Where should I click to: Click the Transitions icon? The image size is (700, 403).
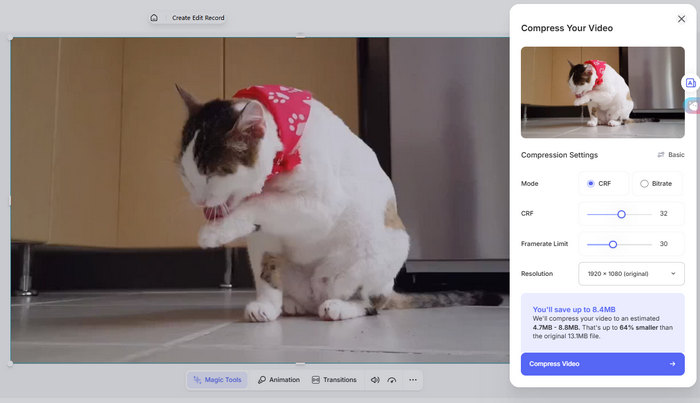pyautogui.click(x=316, y=380)
